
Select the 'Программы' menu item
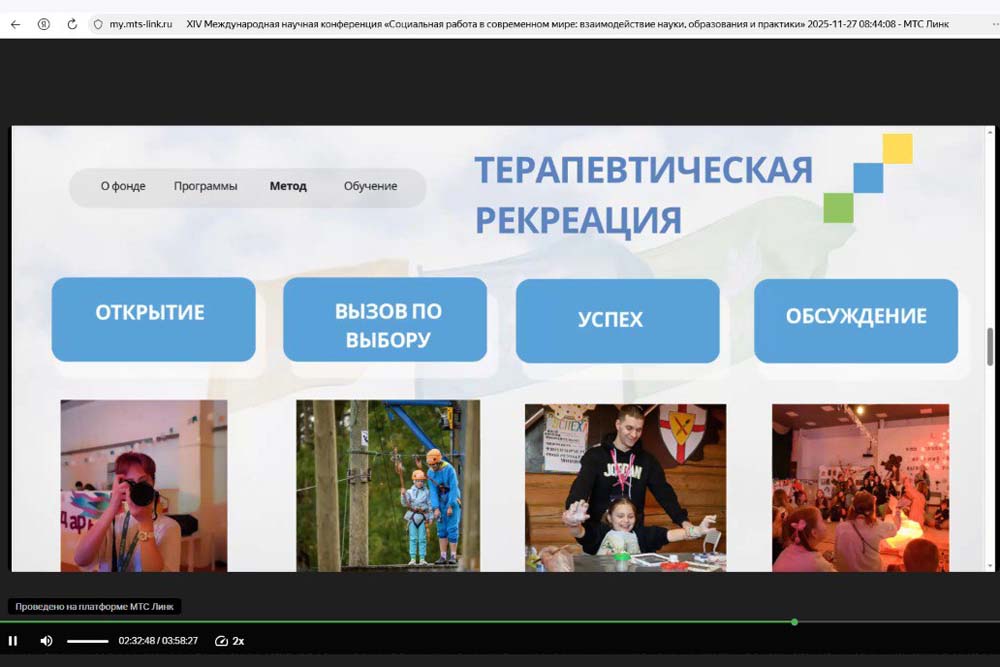[205, 186]
